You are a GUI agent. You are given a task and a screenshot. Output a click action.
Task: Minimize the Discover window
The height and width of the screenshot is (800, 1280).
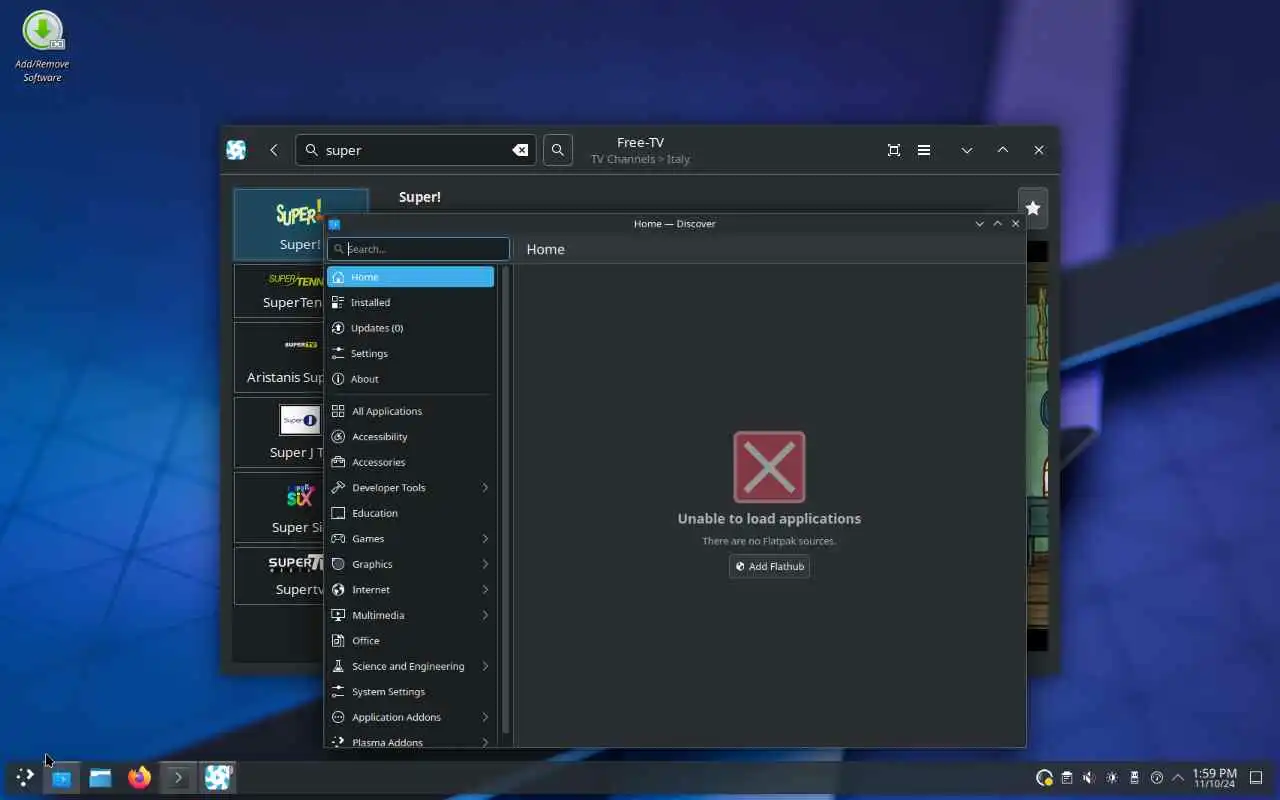980,224
